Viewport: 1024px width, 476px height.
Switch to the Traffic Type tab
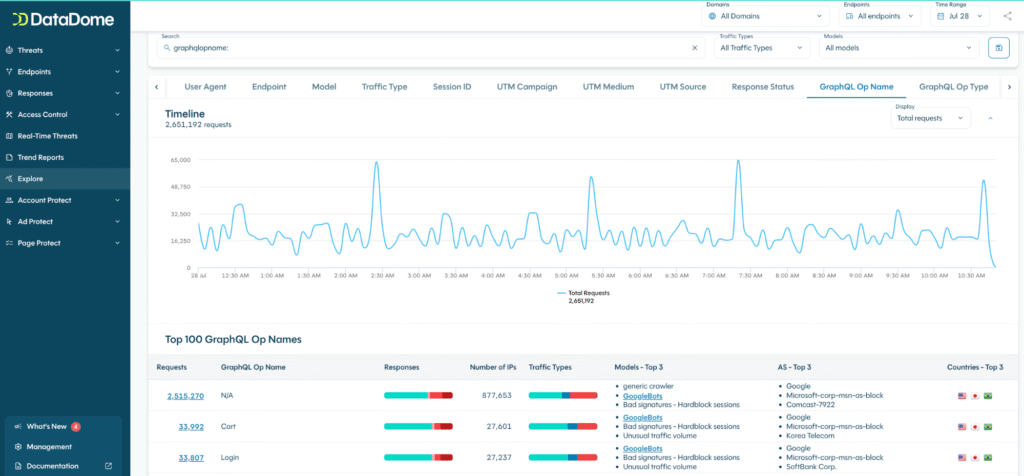(x=385, y=87)
